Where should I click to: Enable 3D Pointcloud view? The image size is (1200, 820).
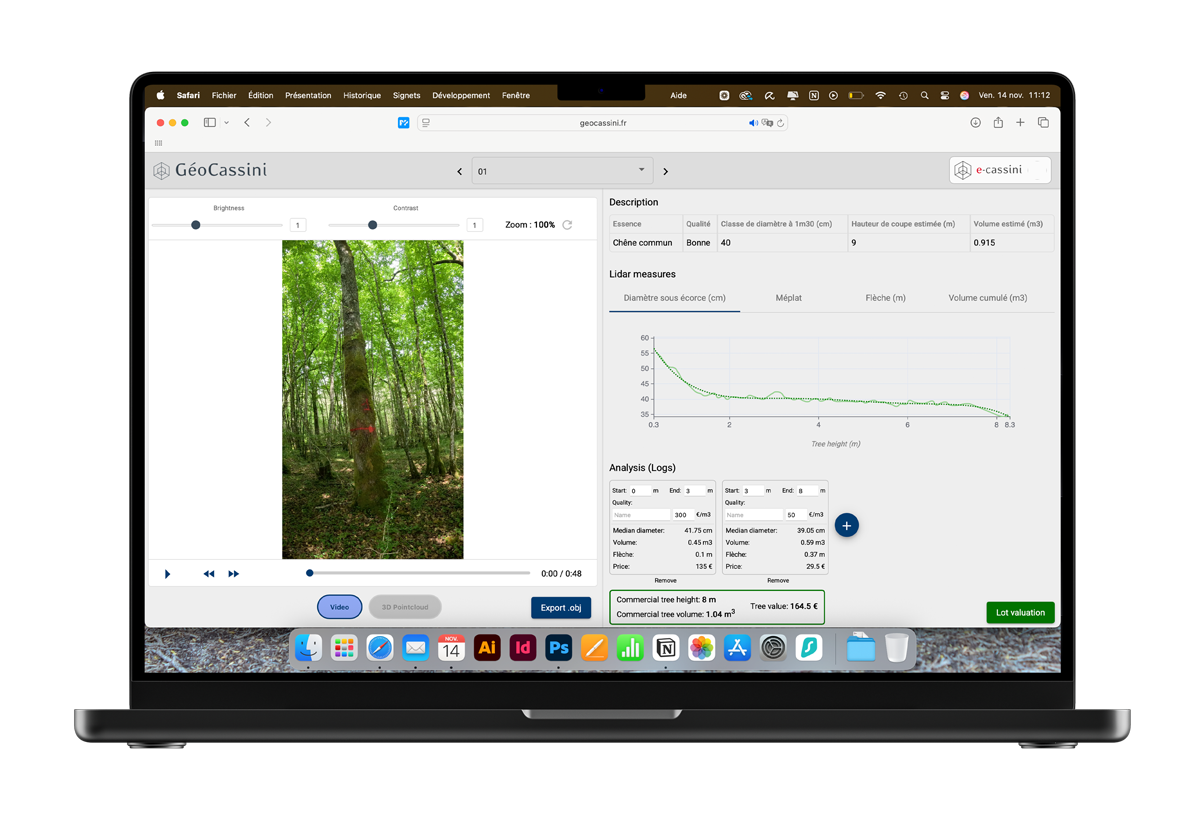click(404, 607)
